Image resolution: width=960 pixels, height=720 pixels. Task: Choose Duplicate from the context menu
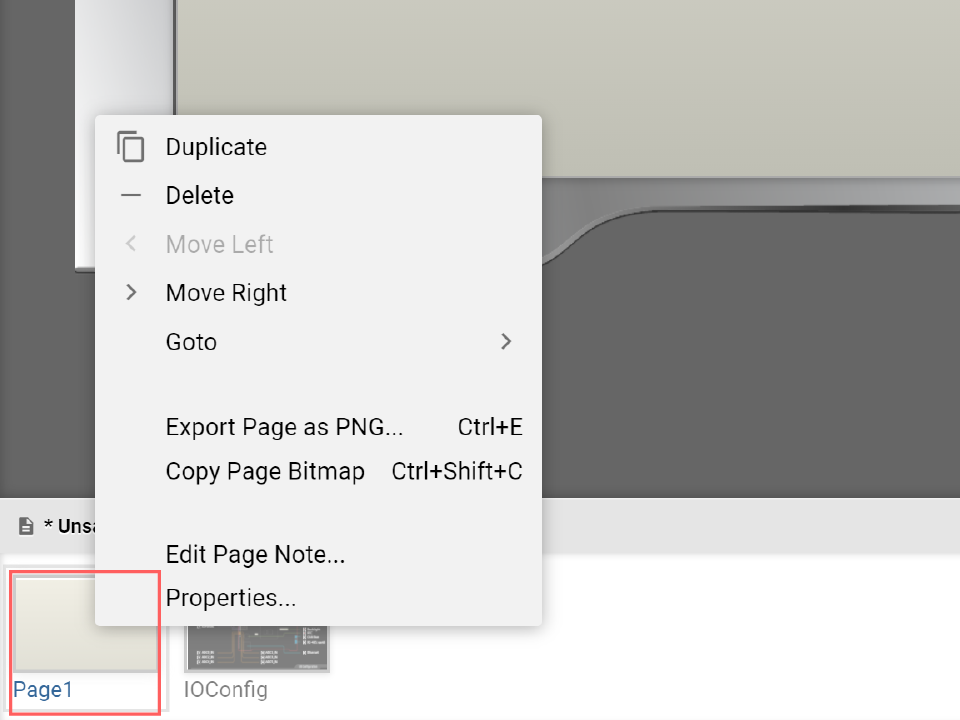216,147
